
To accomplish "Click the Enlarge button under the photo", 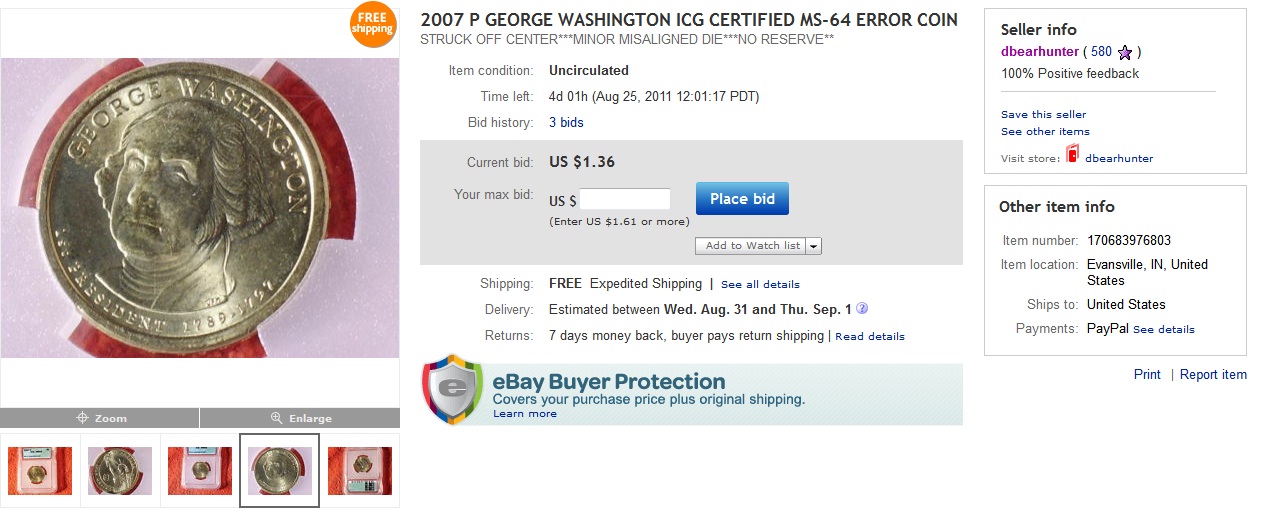I will [x=300, y=418].
